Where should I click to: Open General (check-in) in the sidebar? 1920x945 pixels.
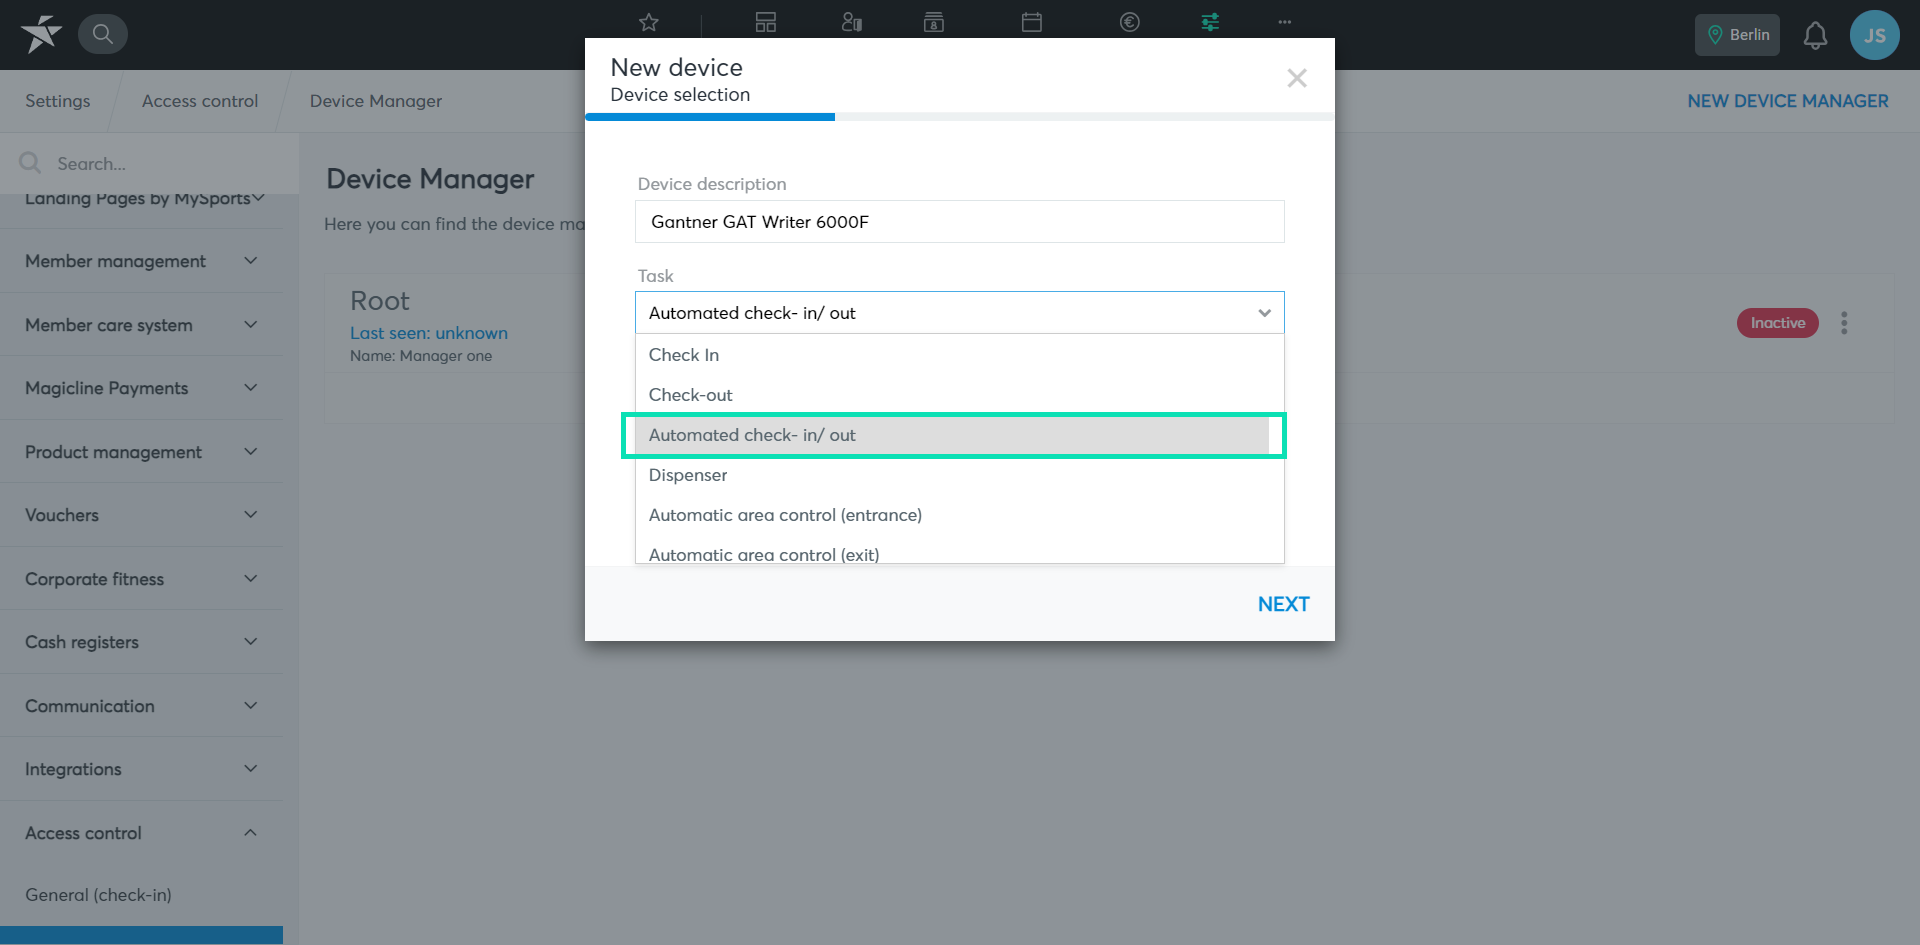[x=98, y=895]
